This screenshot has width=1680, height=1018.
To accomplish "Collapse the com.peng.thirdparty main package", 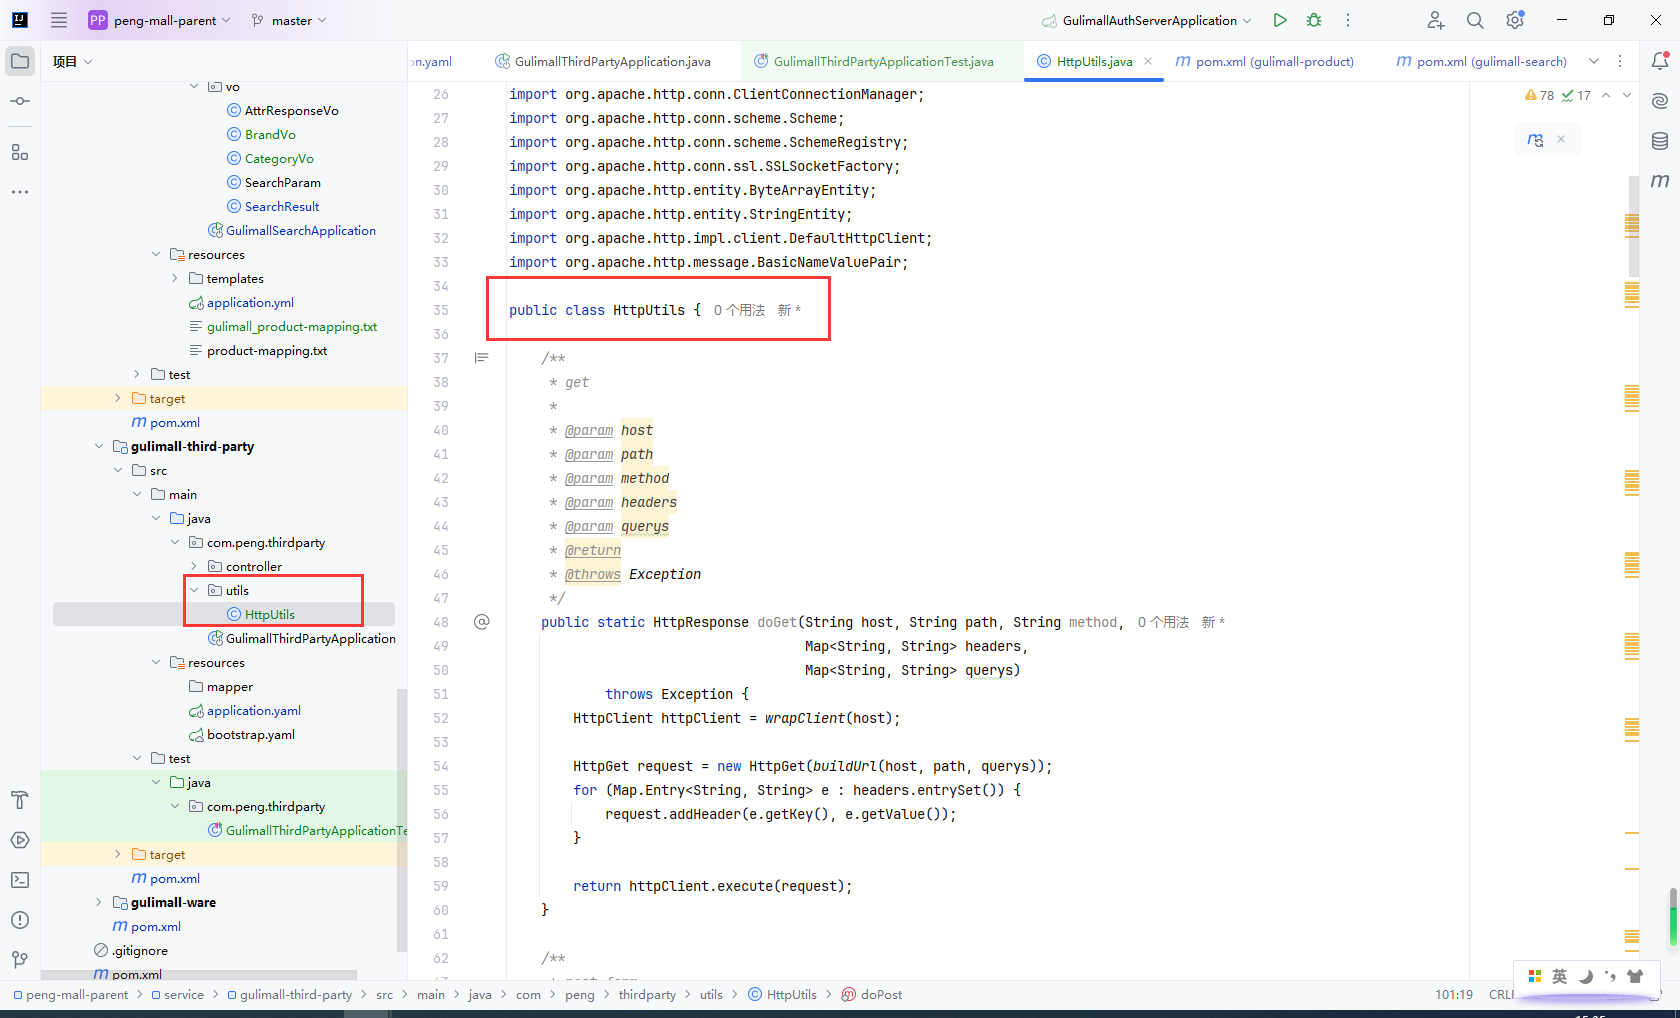I will pyautogui.click(x=175, y=542).
